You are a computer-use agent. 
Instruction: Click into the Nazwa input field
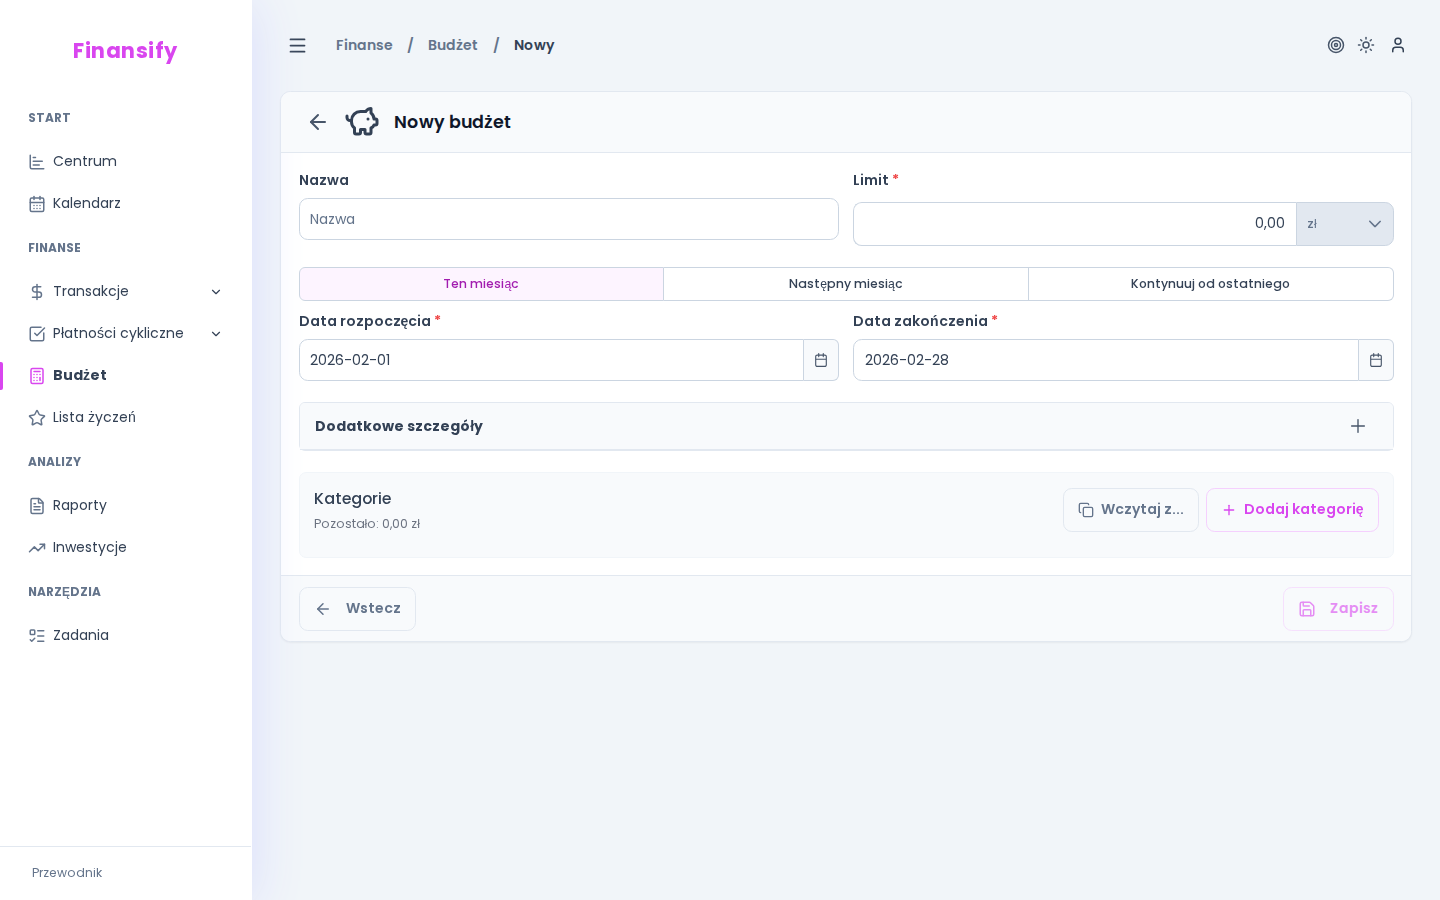tap(568, 219)
